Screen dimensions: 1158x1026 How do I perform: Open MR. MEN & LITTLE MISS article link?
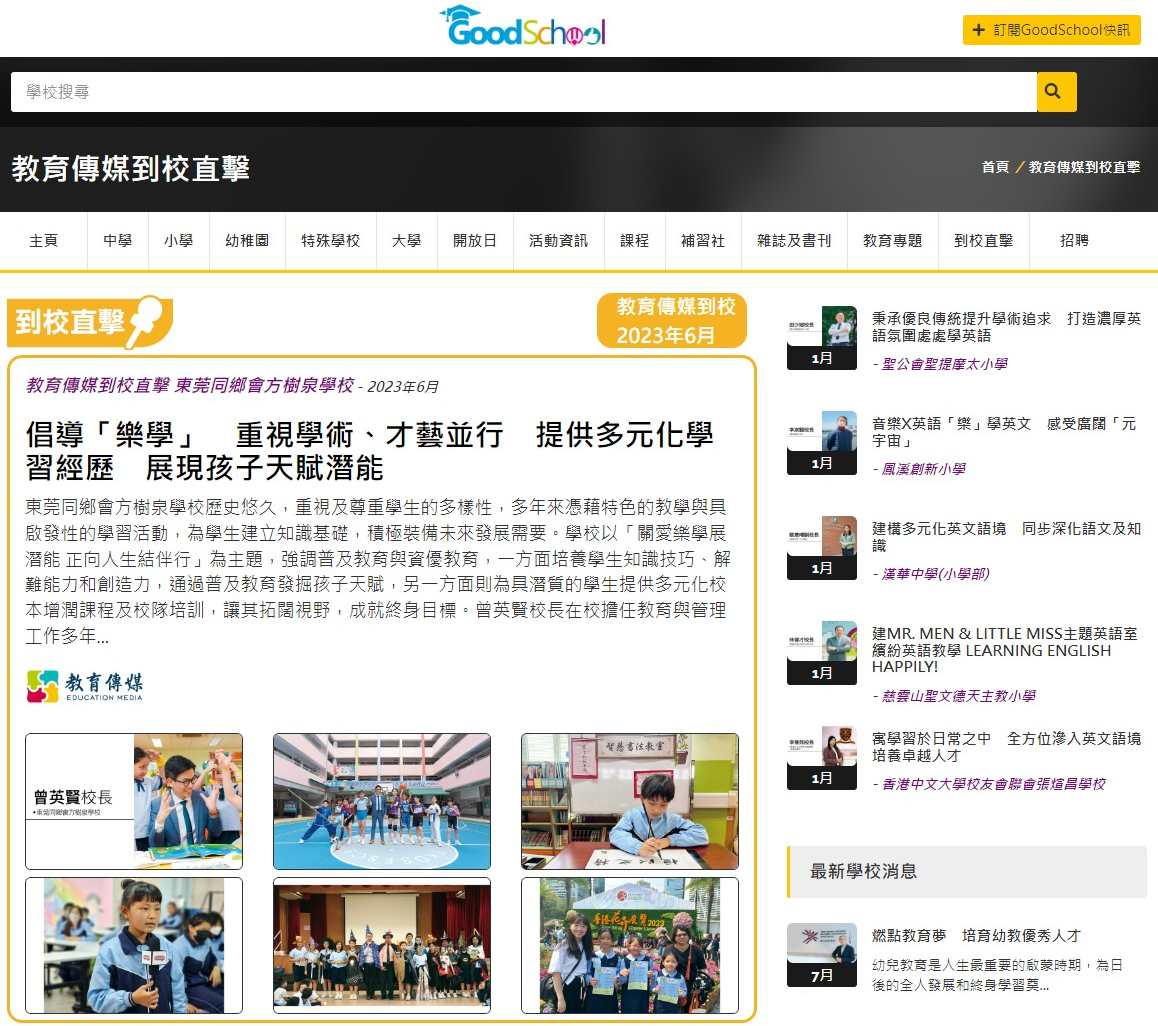coord(1004,650)
